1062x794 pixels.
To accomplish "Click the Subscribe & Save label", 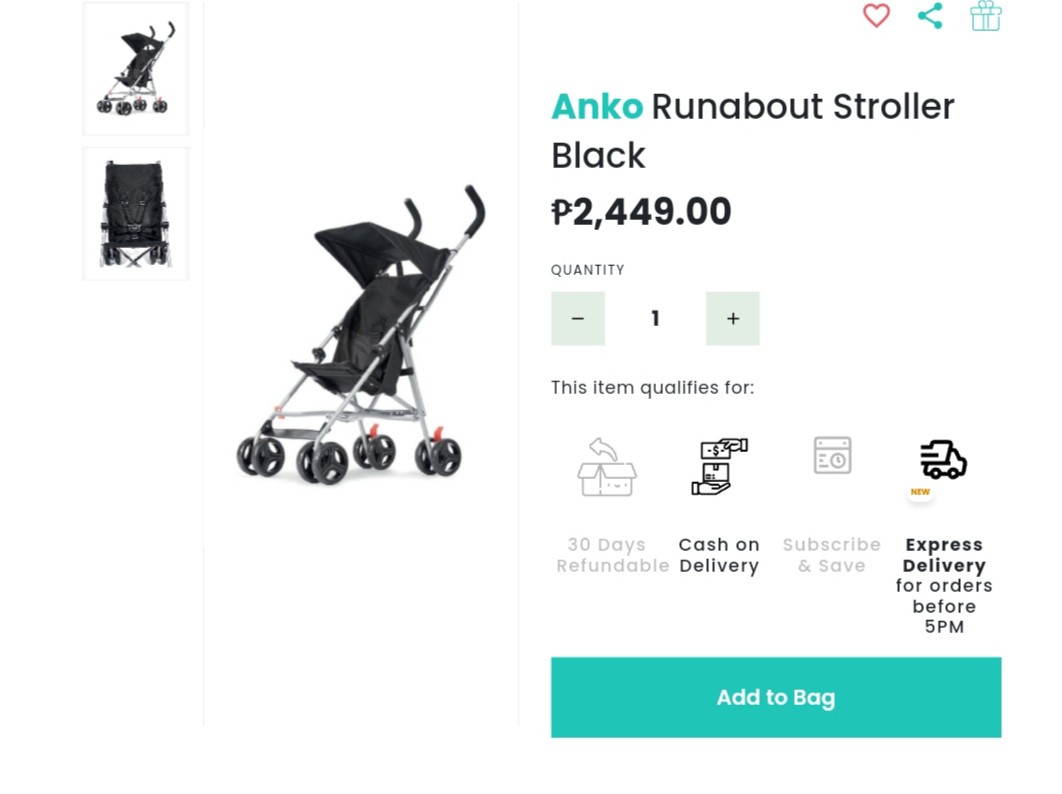I will (832, 555).
